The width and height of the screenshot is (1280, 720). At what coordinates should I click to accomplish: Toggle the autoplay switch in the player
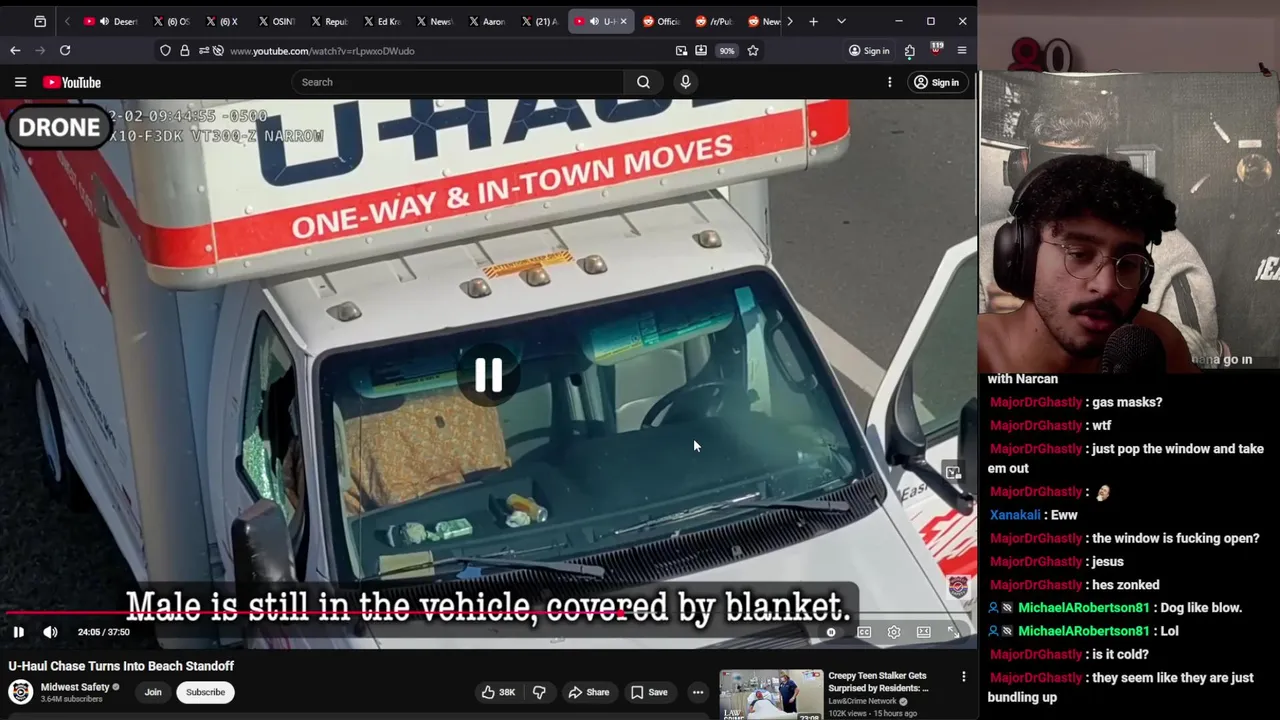pyautogui.click(x=831, y=632)
